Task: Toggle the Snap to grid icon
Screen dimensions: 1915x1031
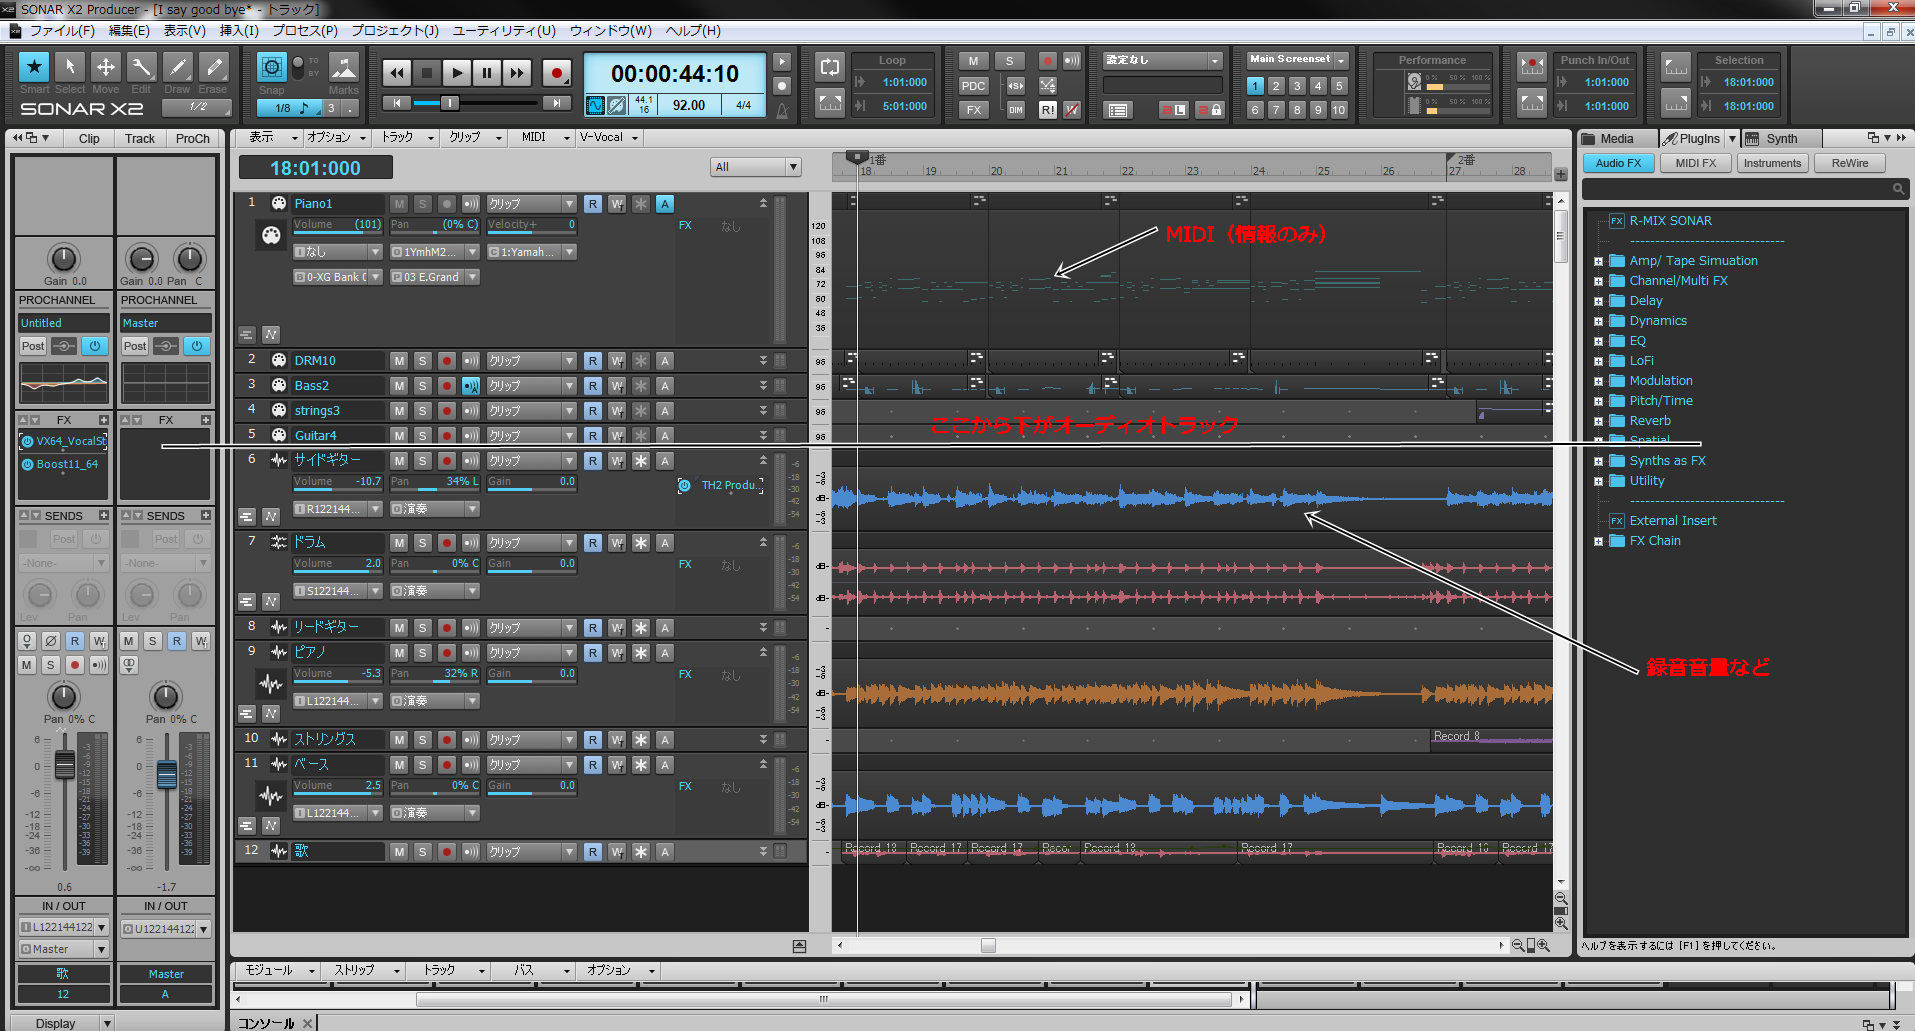Action: pos(272,67)
